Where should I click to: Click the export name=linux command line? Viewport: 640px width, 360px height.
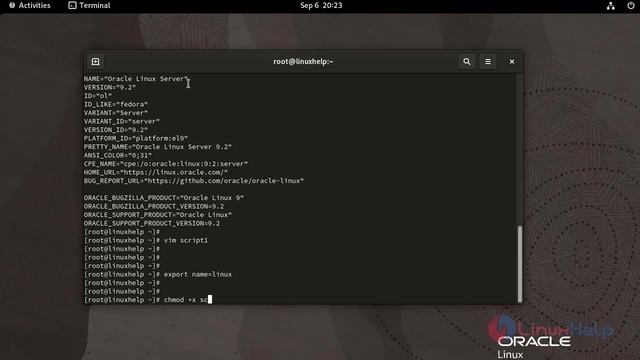158,274
